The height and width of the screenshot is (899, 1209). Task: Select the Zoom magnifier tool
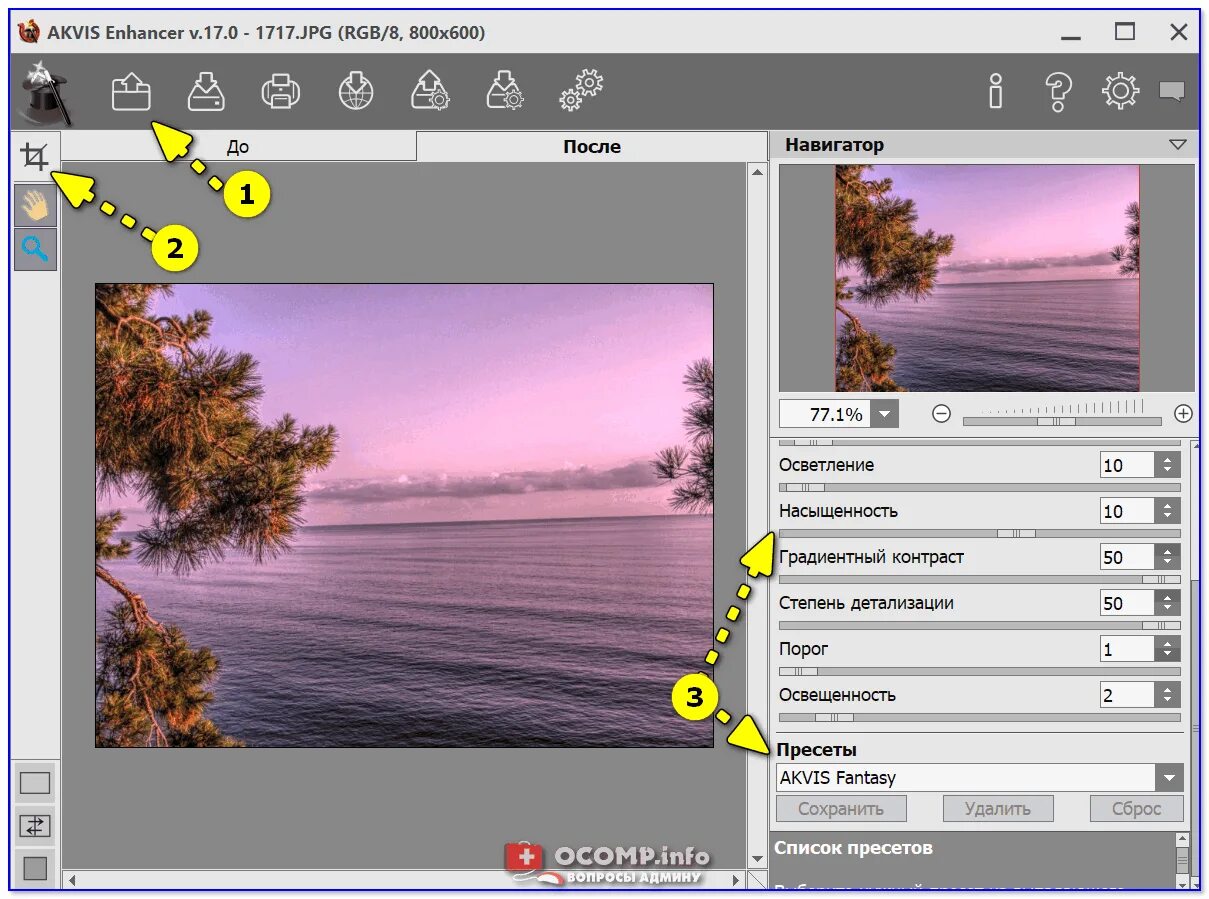point(35,249)
